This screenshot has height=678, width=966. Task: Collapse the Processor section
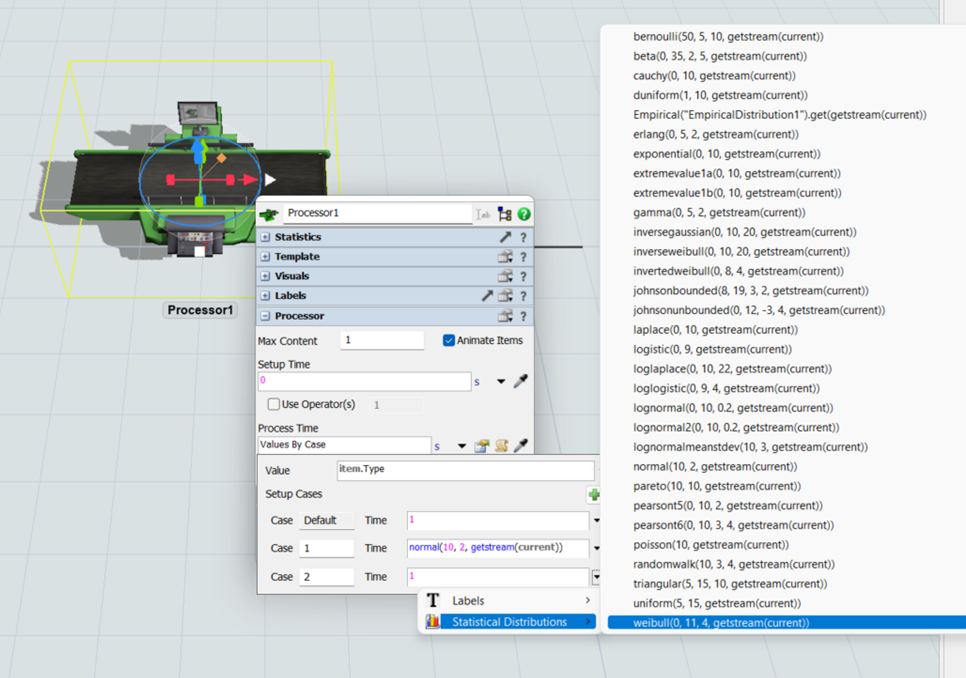pos(265,316)
